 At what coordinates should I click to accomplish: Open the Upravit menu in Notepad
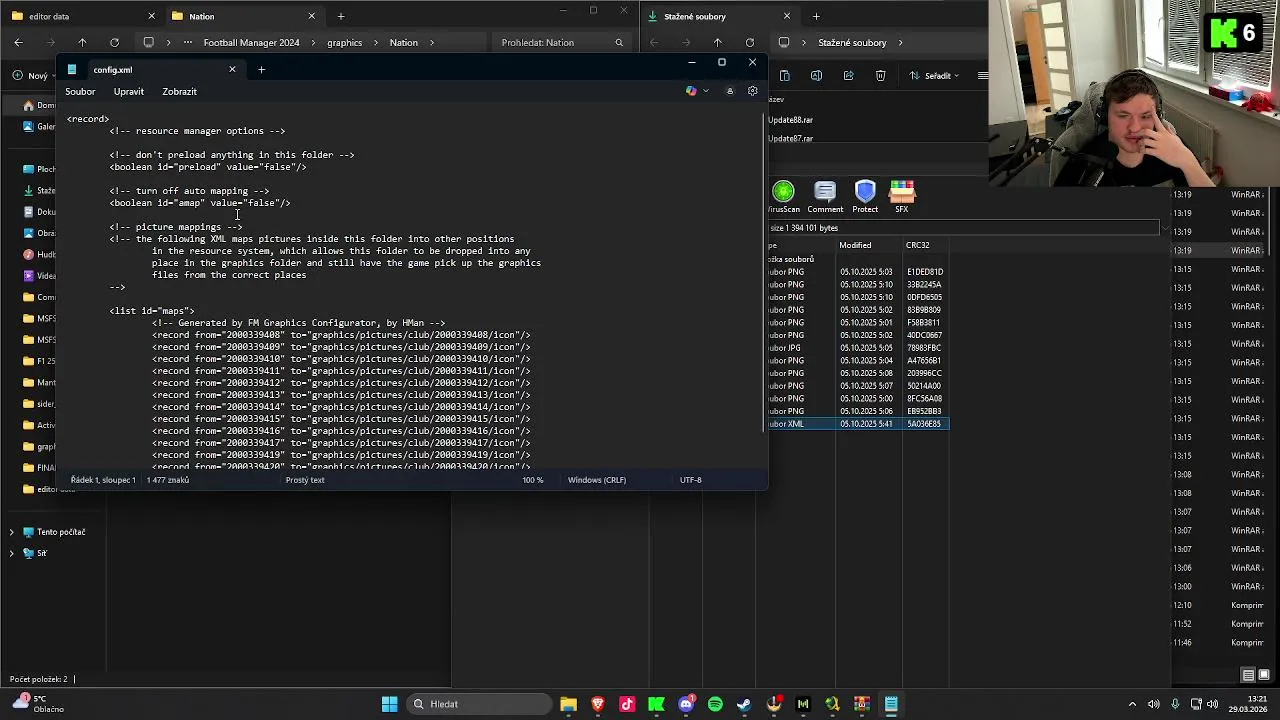(x=129, y=91)
